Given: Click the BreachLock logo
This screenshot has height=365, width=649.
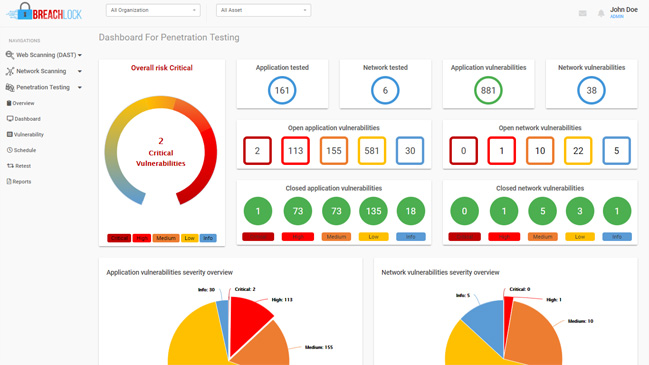Looking at the screenshot, I should pyautogui.click(x=44, y=12).
